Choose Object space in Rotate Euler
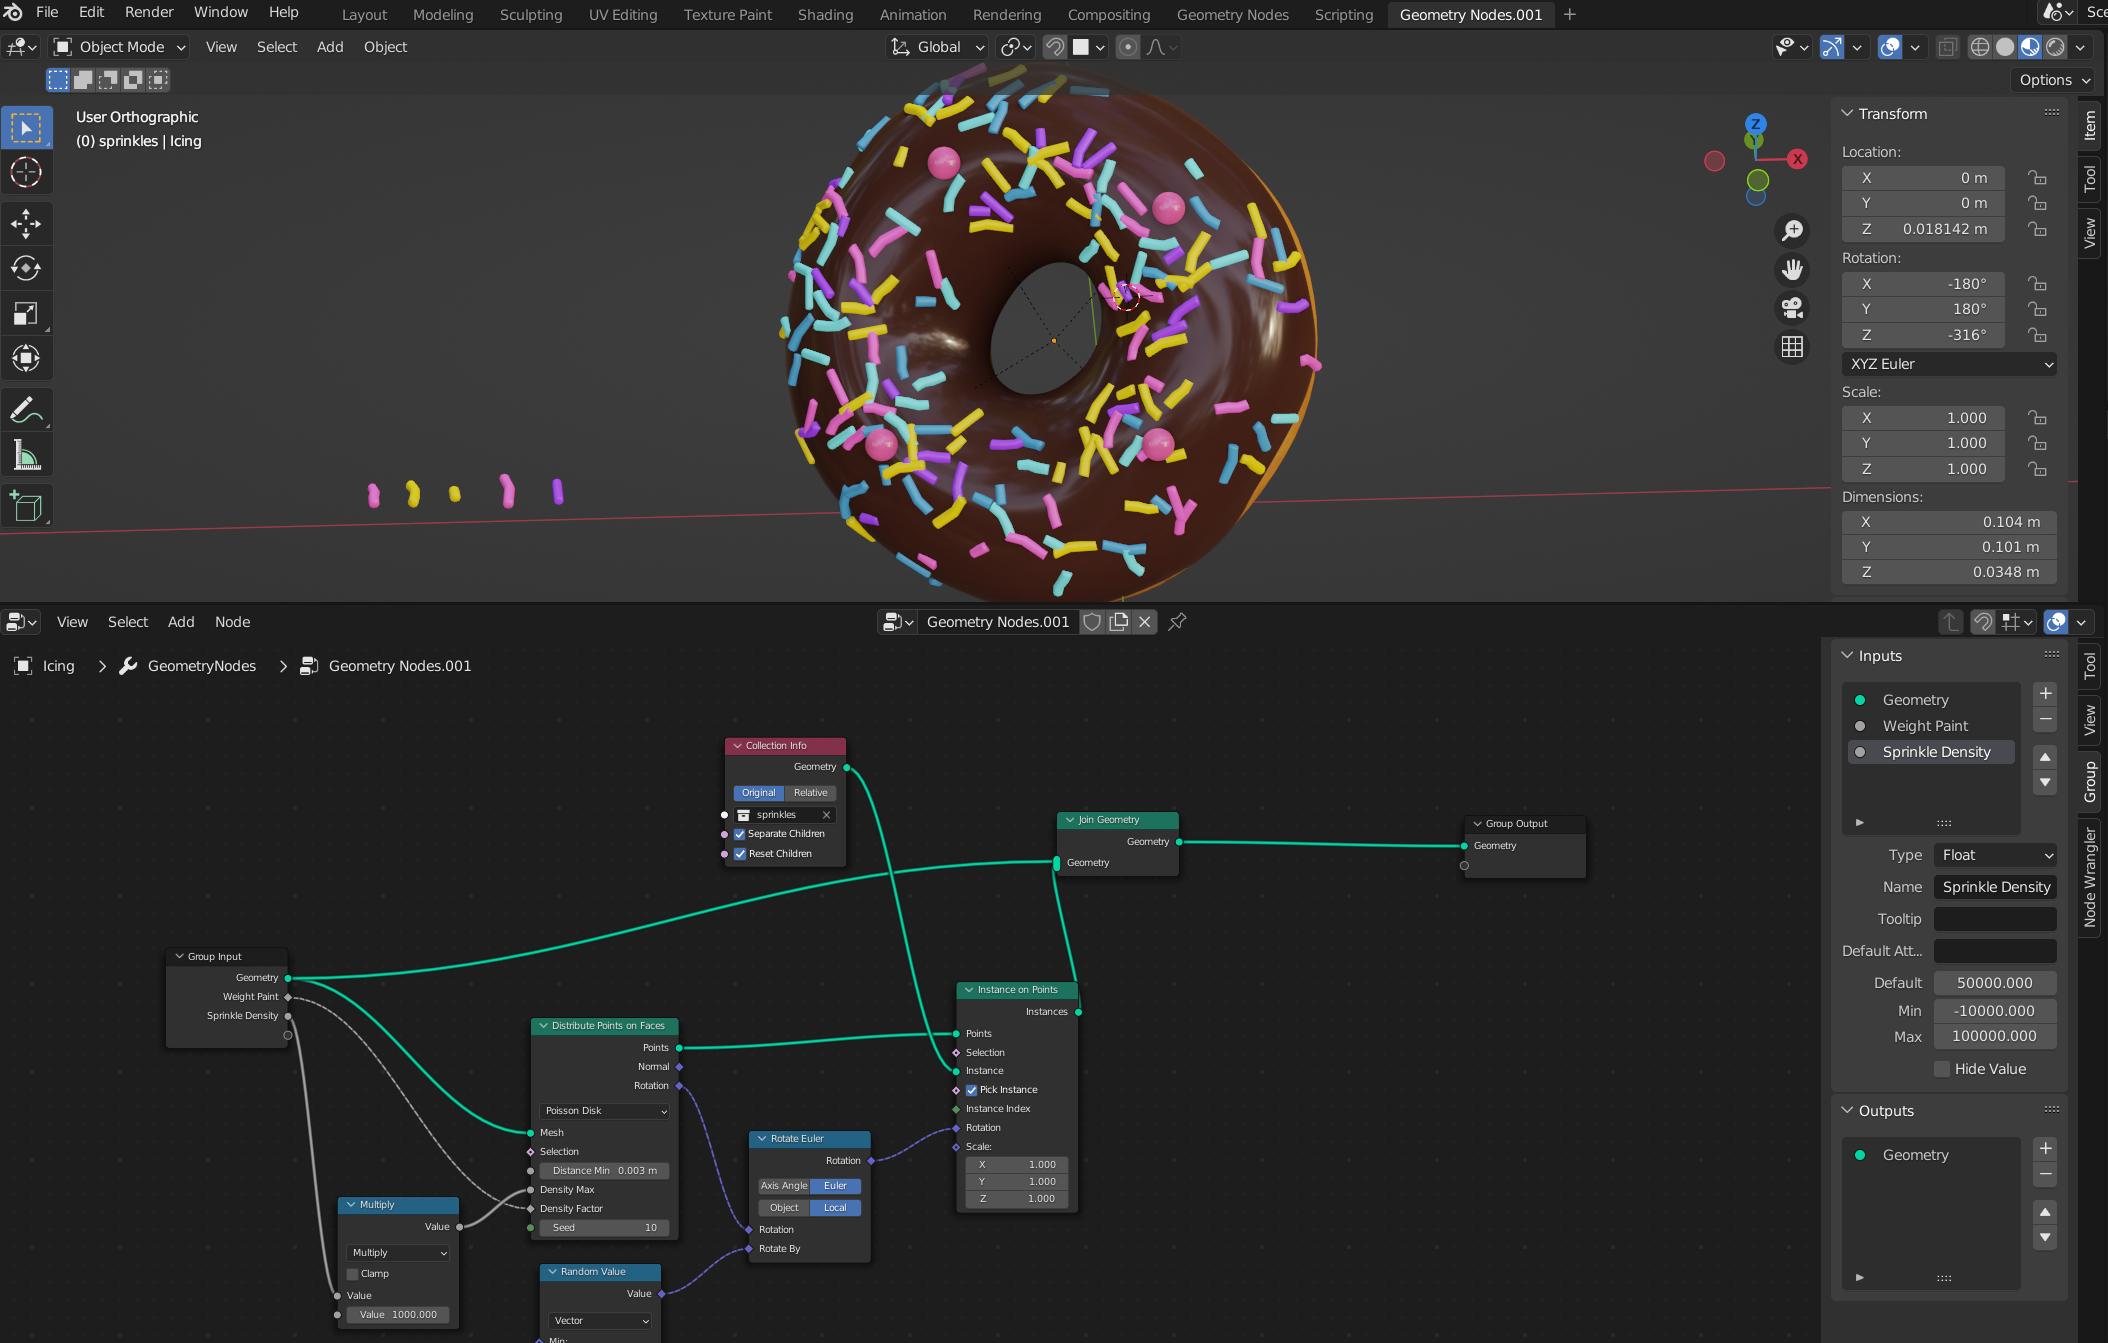This screenshot has height=1343, width=2108. click(x=784, y=1208)
